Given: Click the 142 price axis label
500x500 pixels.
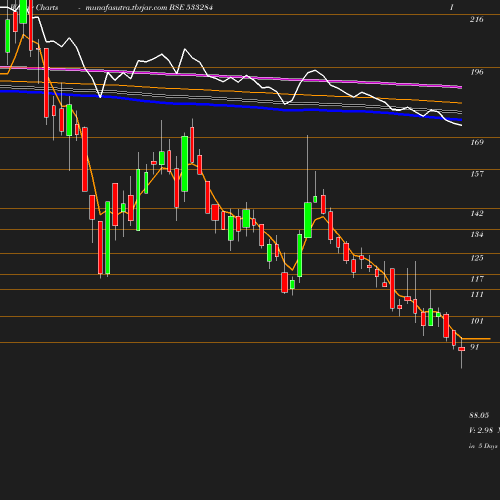Looking at the screenshot, I should 476,213.
